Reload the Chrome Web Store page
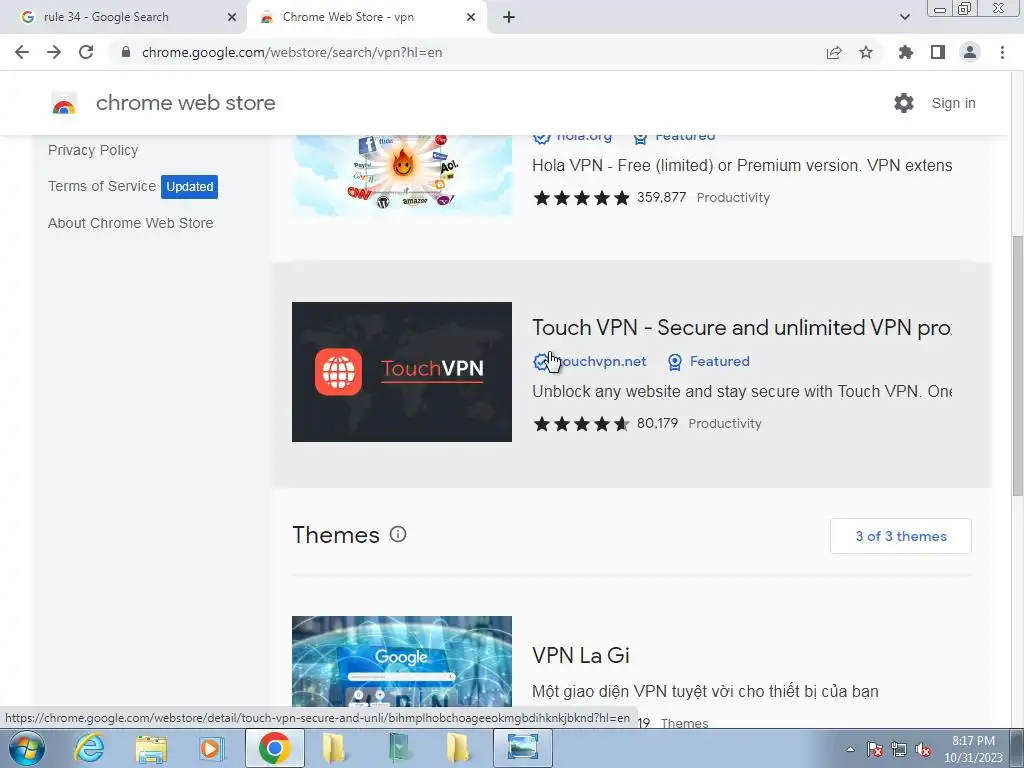Screen dimensions: 1024x768 (x=86, y=52)
